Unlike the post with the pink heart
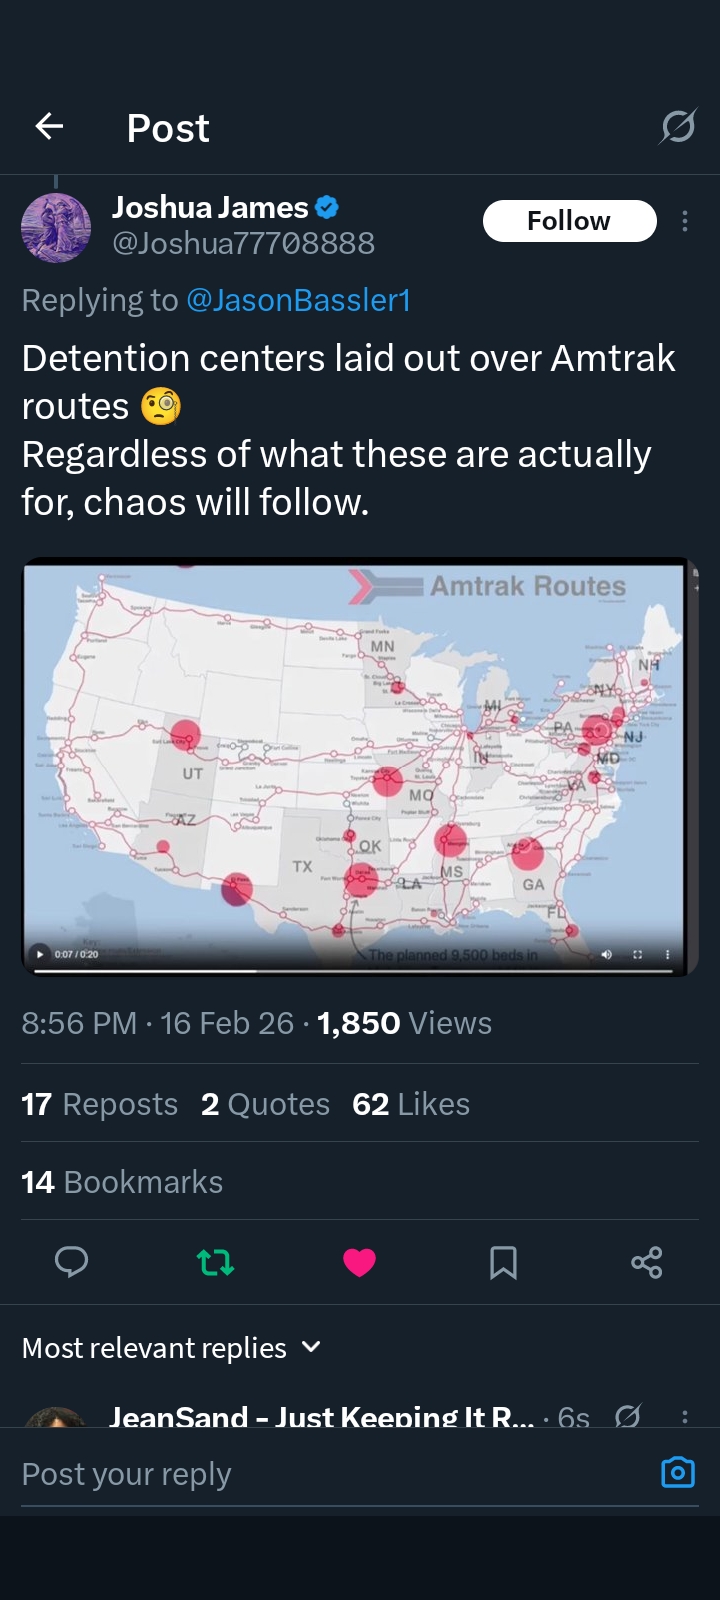 [359, 1262]
